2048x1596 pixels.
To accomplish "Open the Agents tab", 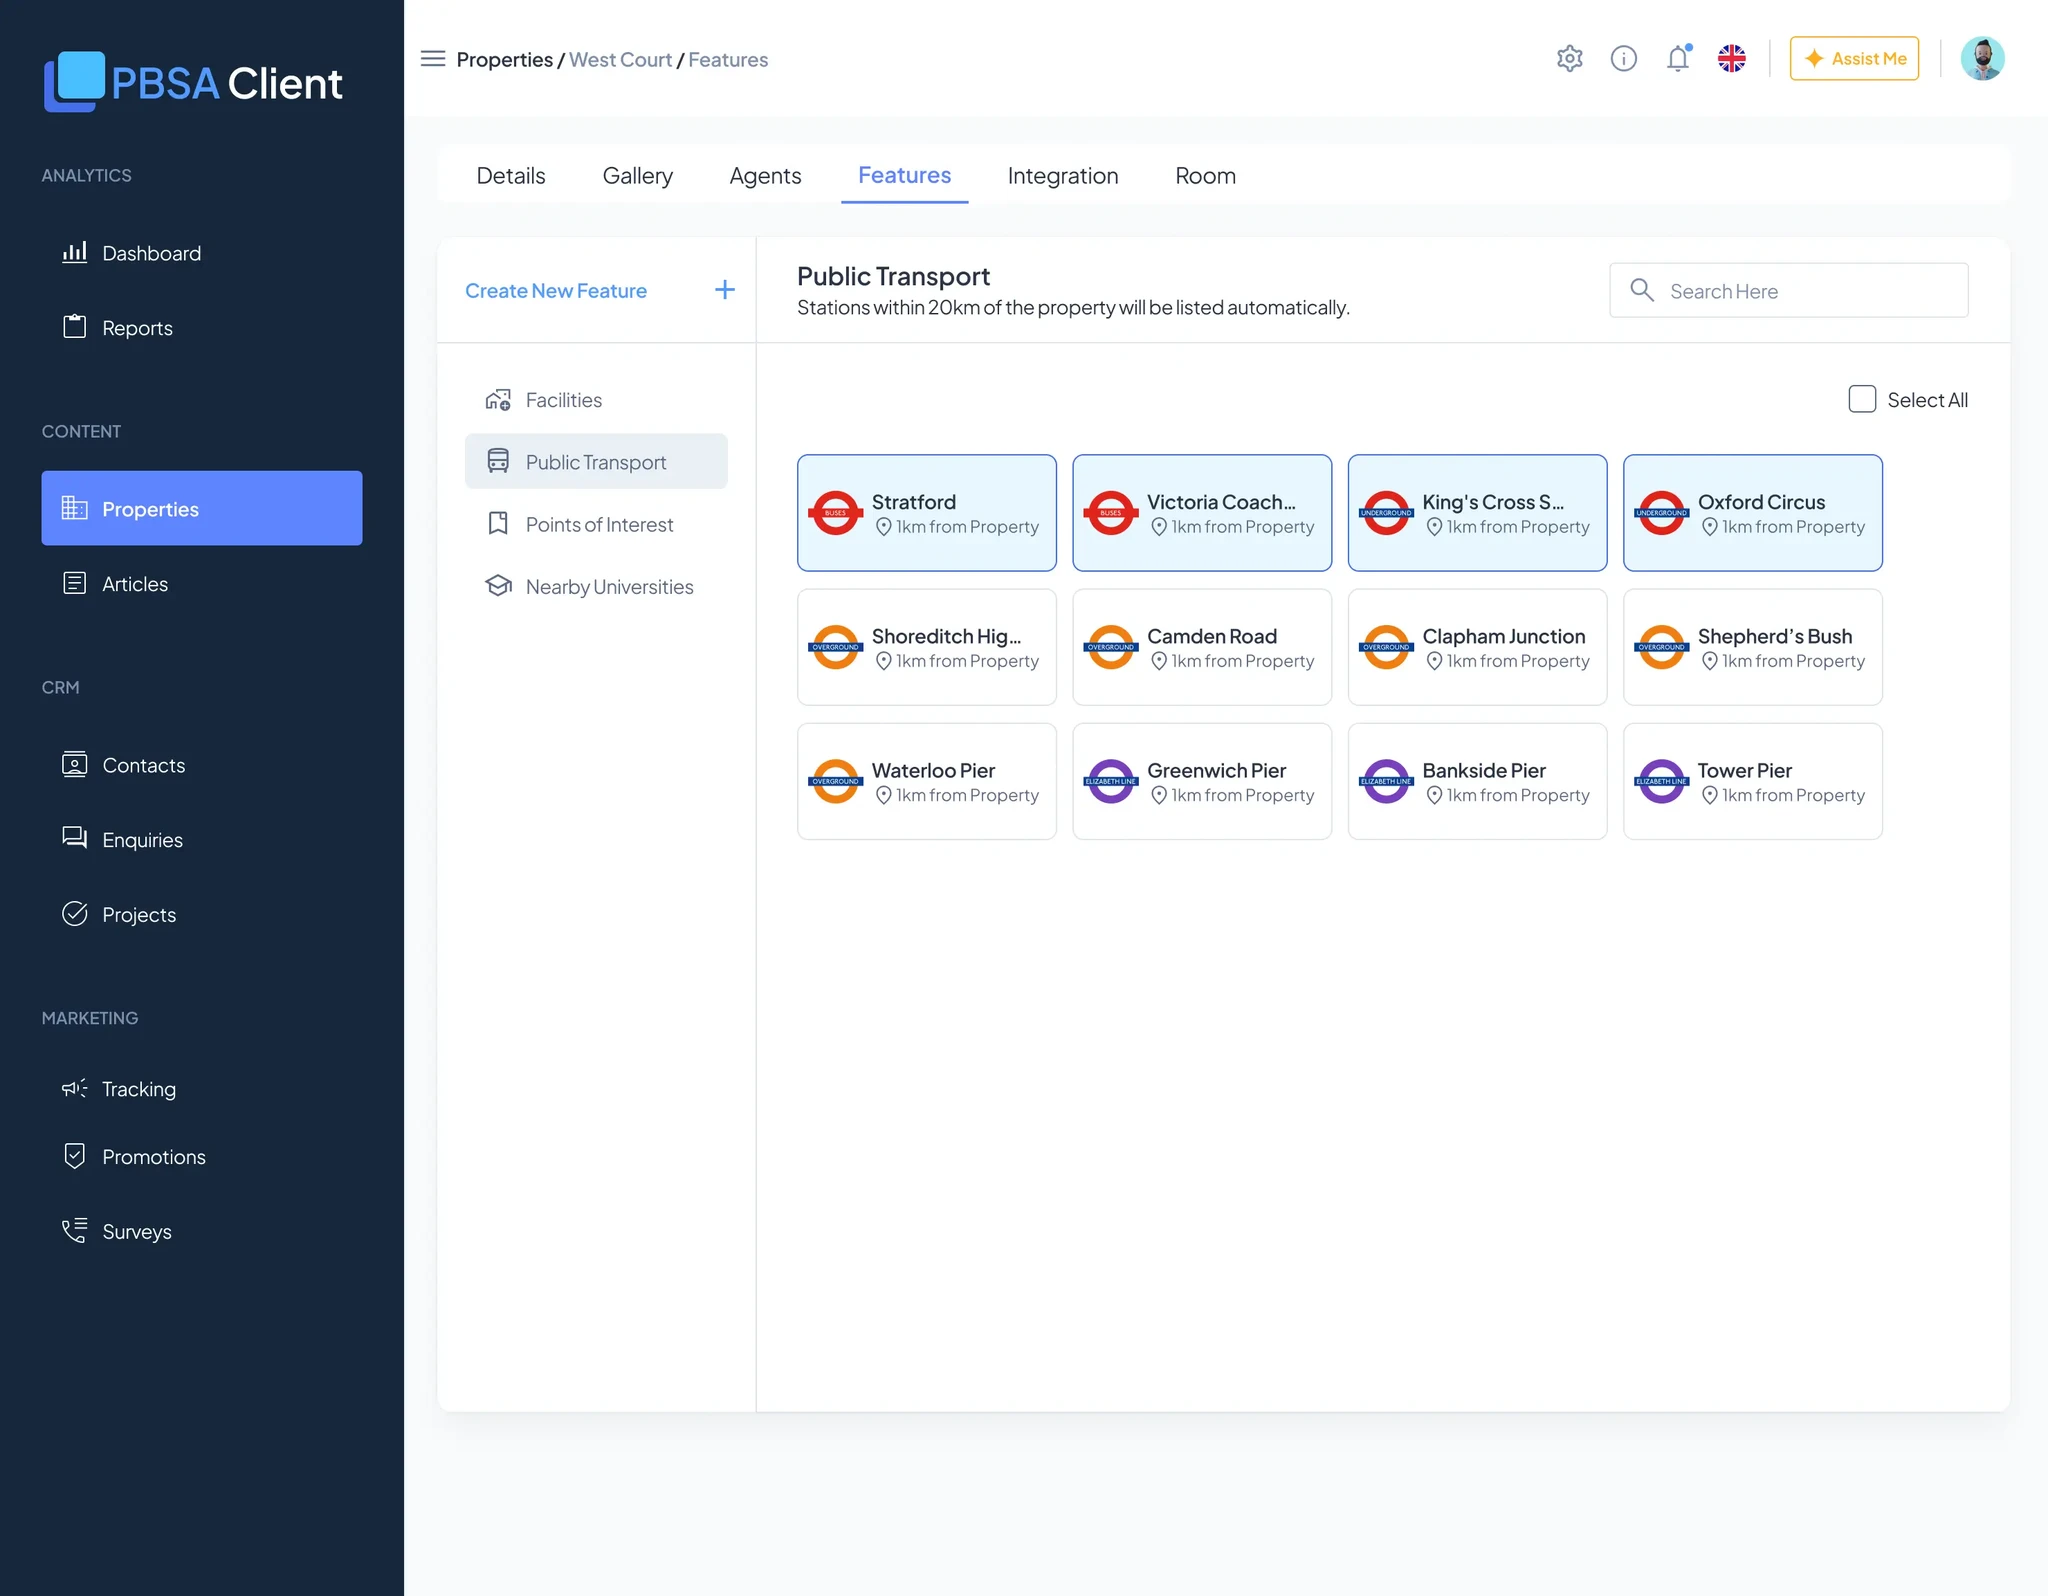I will coord(765,176).
